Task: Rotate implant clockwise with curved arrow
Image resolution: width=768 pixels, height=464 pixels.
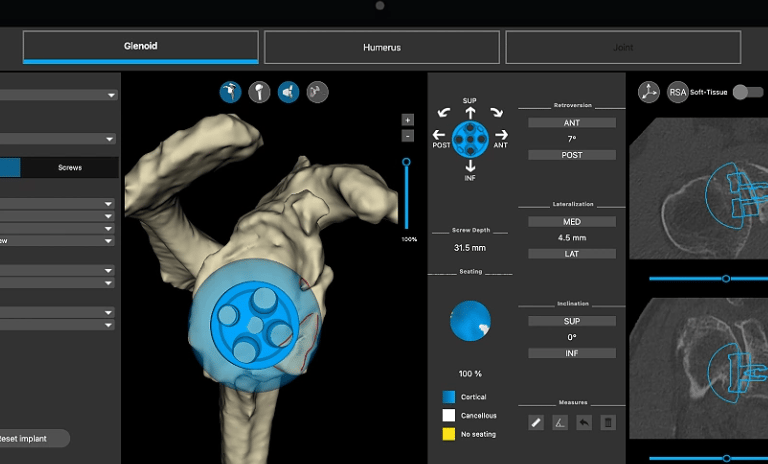Action: [x=496, y=112]
